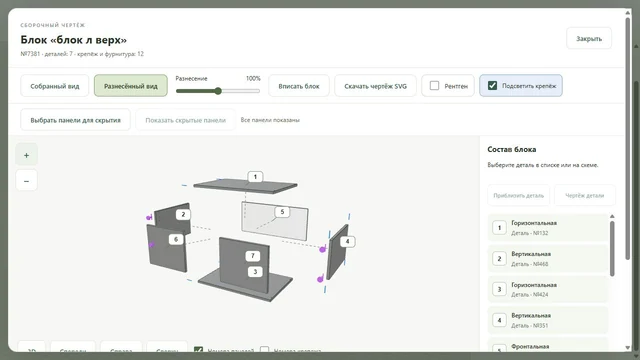Click the dialog scrollbar down arrow
The height and width of the screenshot is (360, 640).
tap(628, 348)
